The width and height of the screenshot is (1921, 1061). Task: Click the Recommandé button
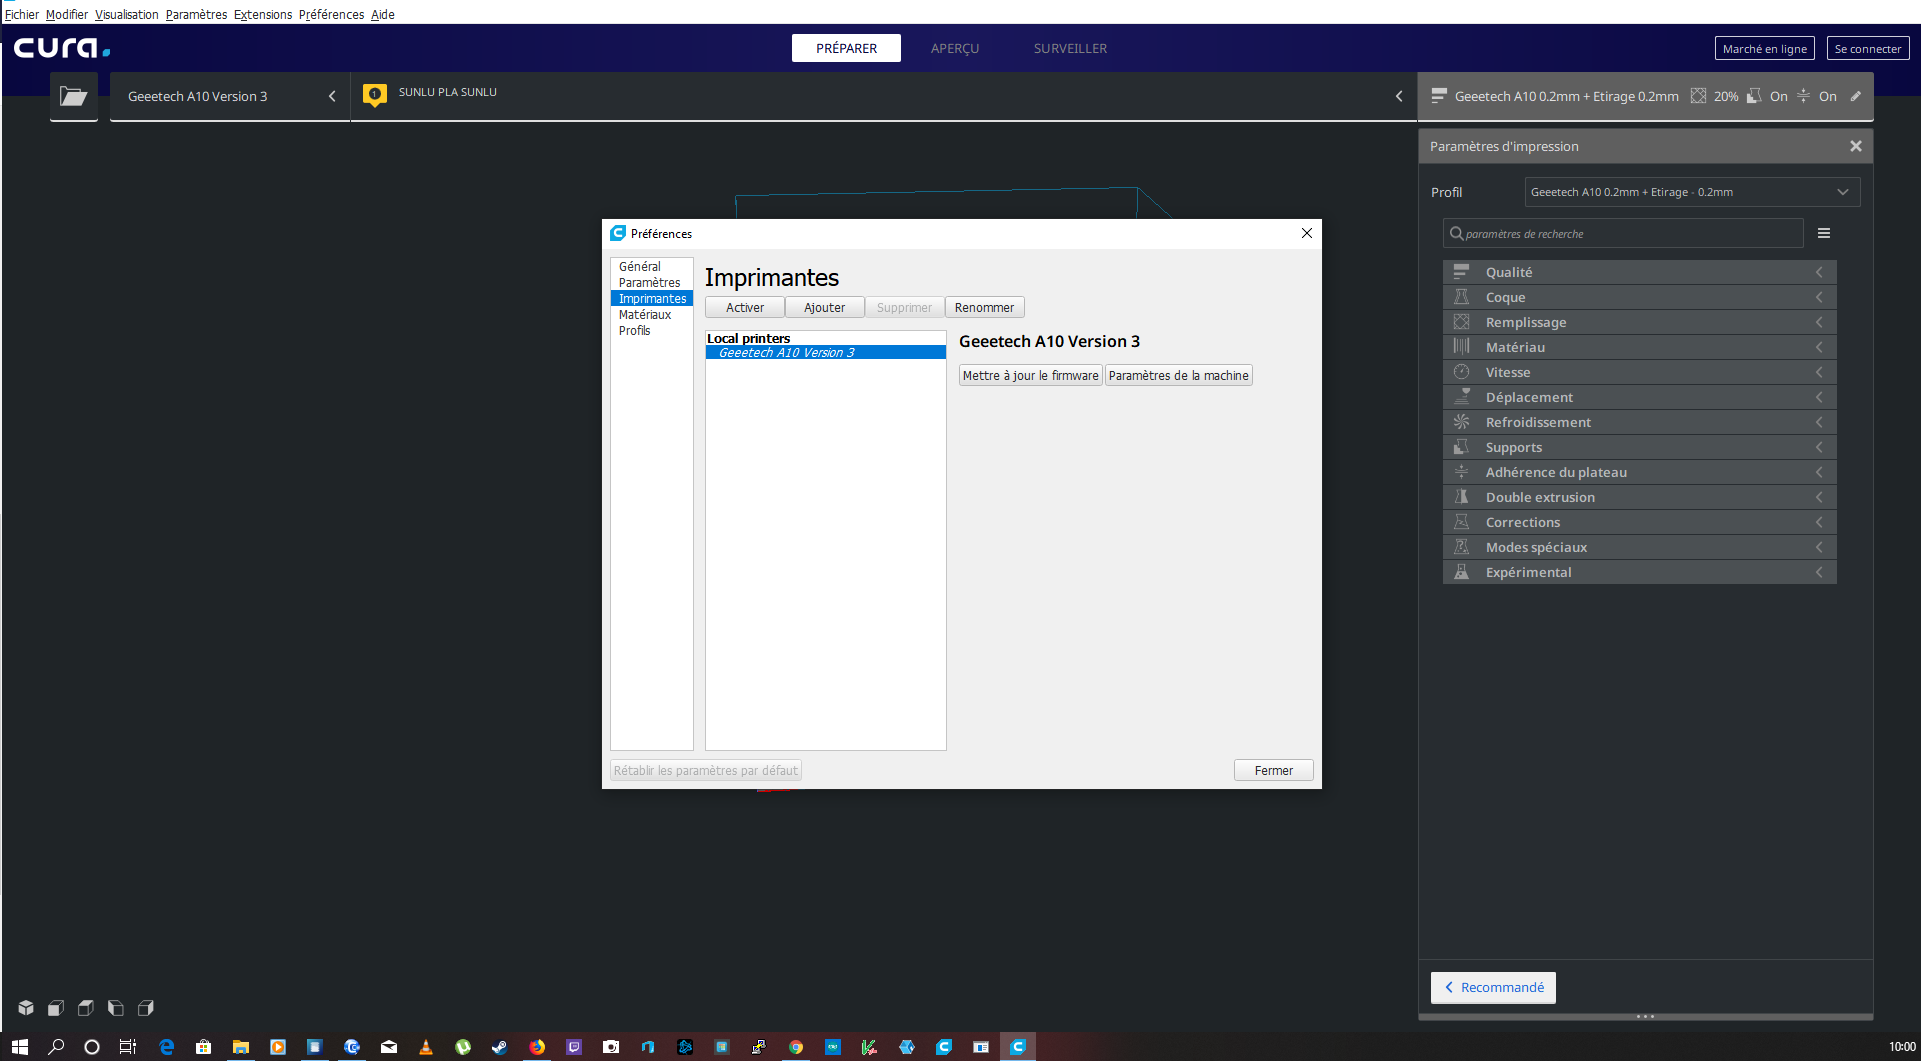1494,987
